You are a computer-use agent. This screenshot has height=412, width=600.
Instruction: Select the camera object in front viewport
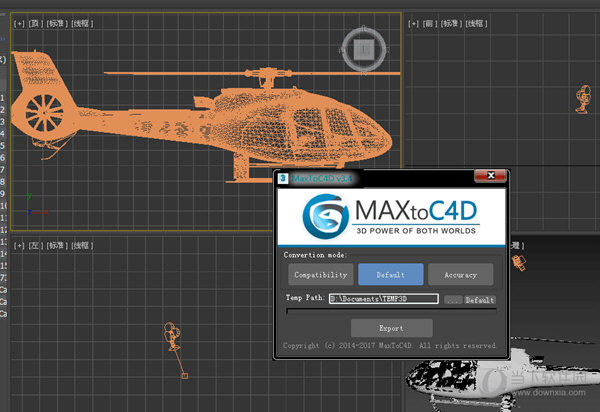583,99
